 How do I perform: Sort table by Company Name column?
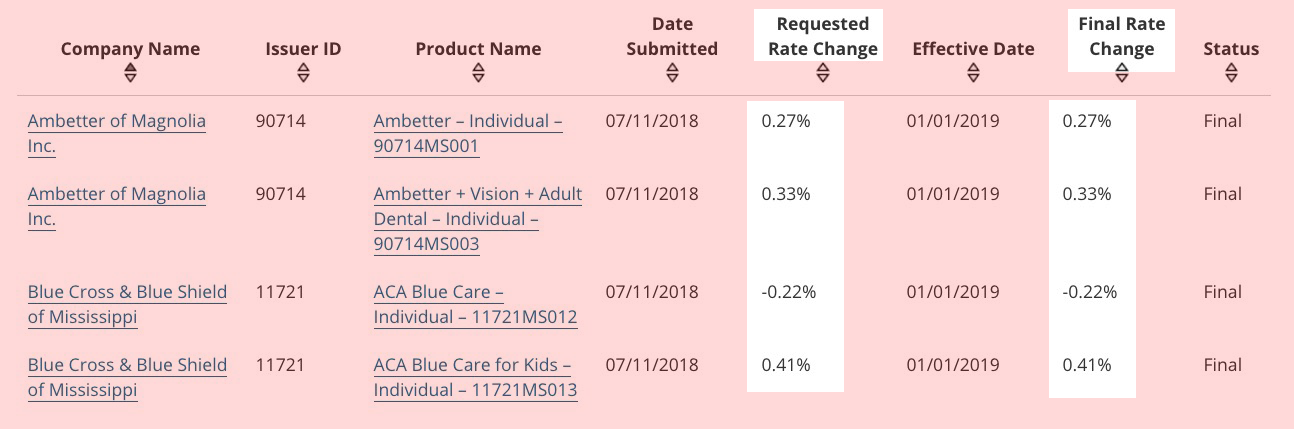pos(130,73)
